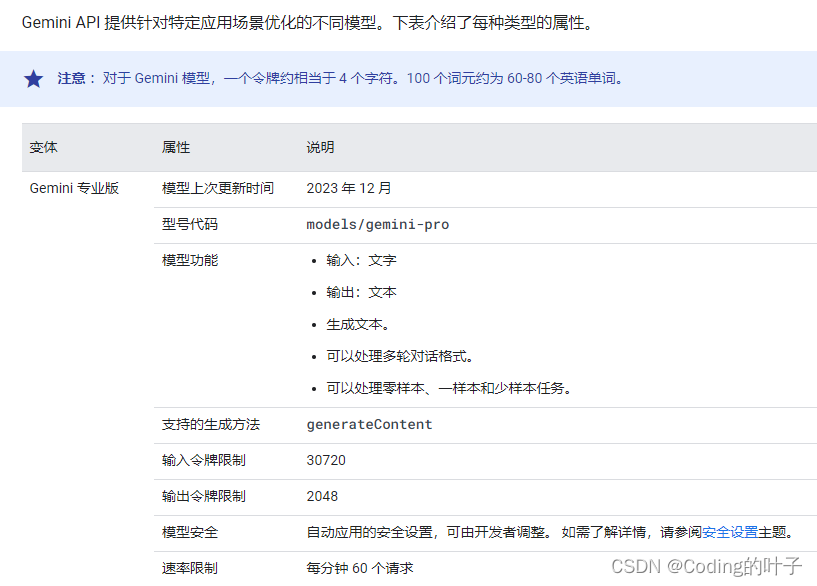Viewport: 817px width, 586px height.
Task: Click the 生成文本。 bullet
Action: [358, 325]
